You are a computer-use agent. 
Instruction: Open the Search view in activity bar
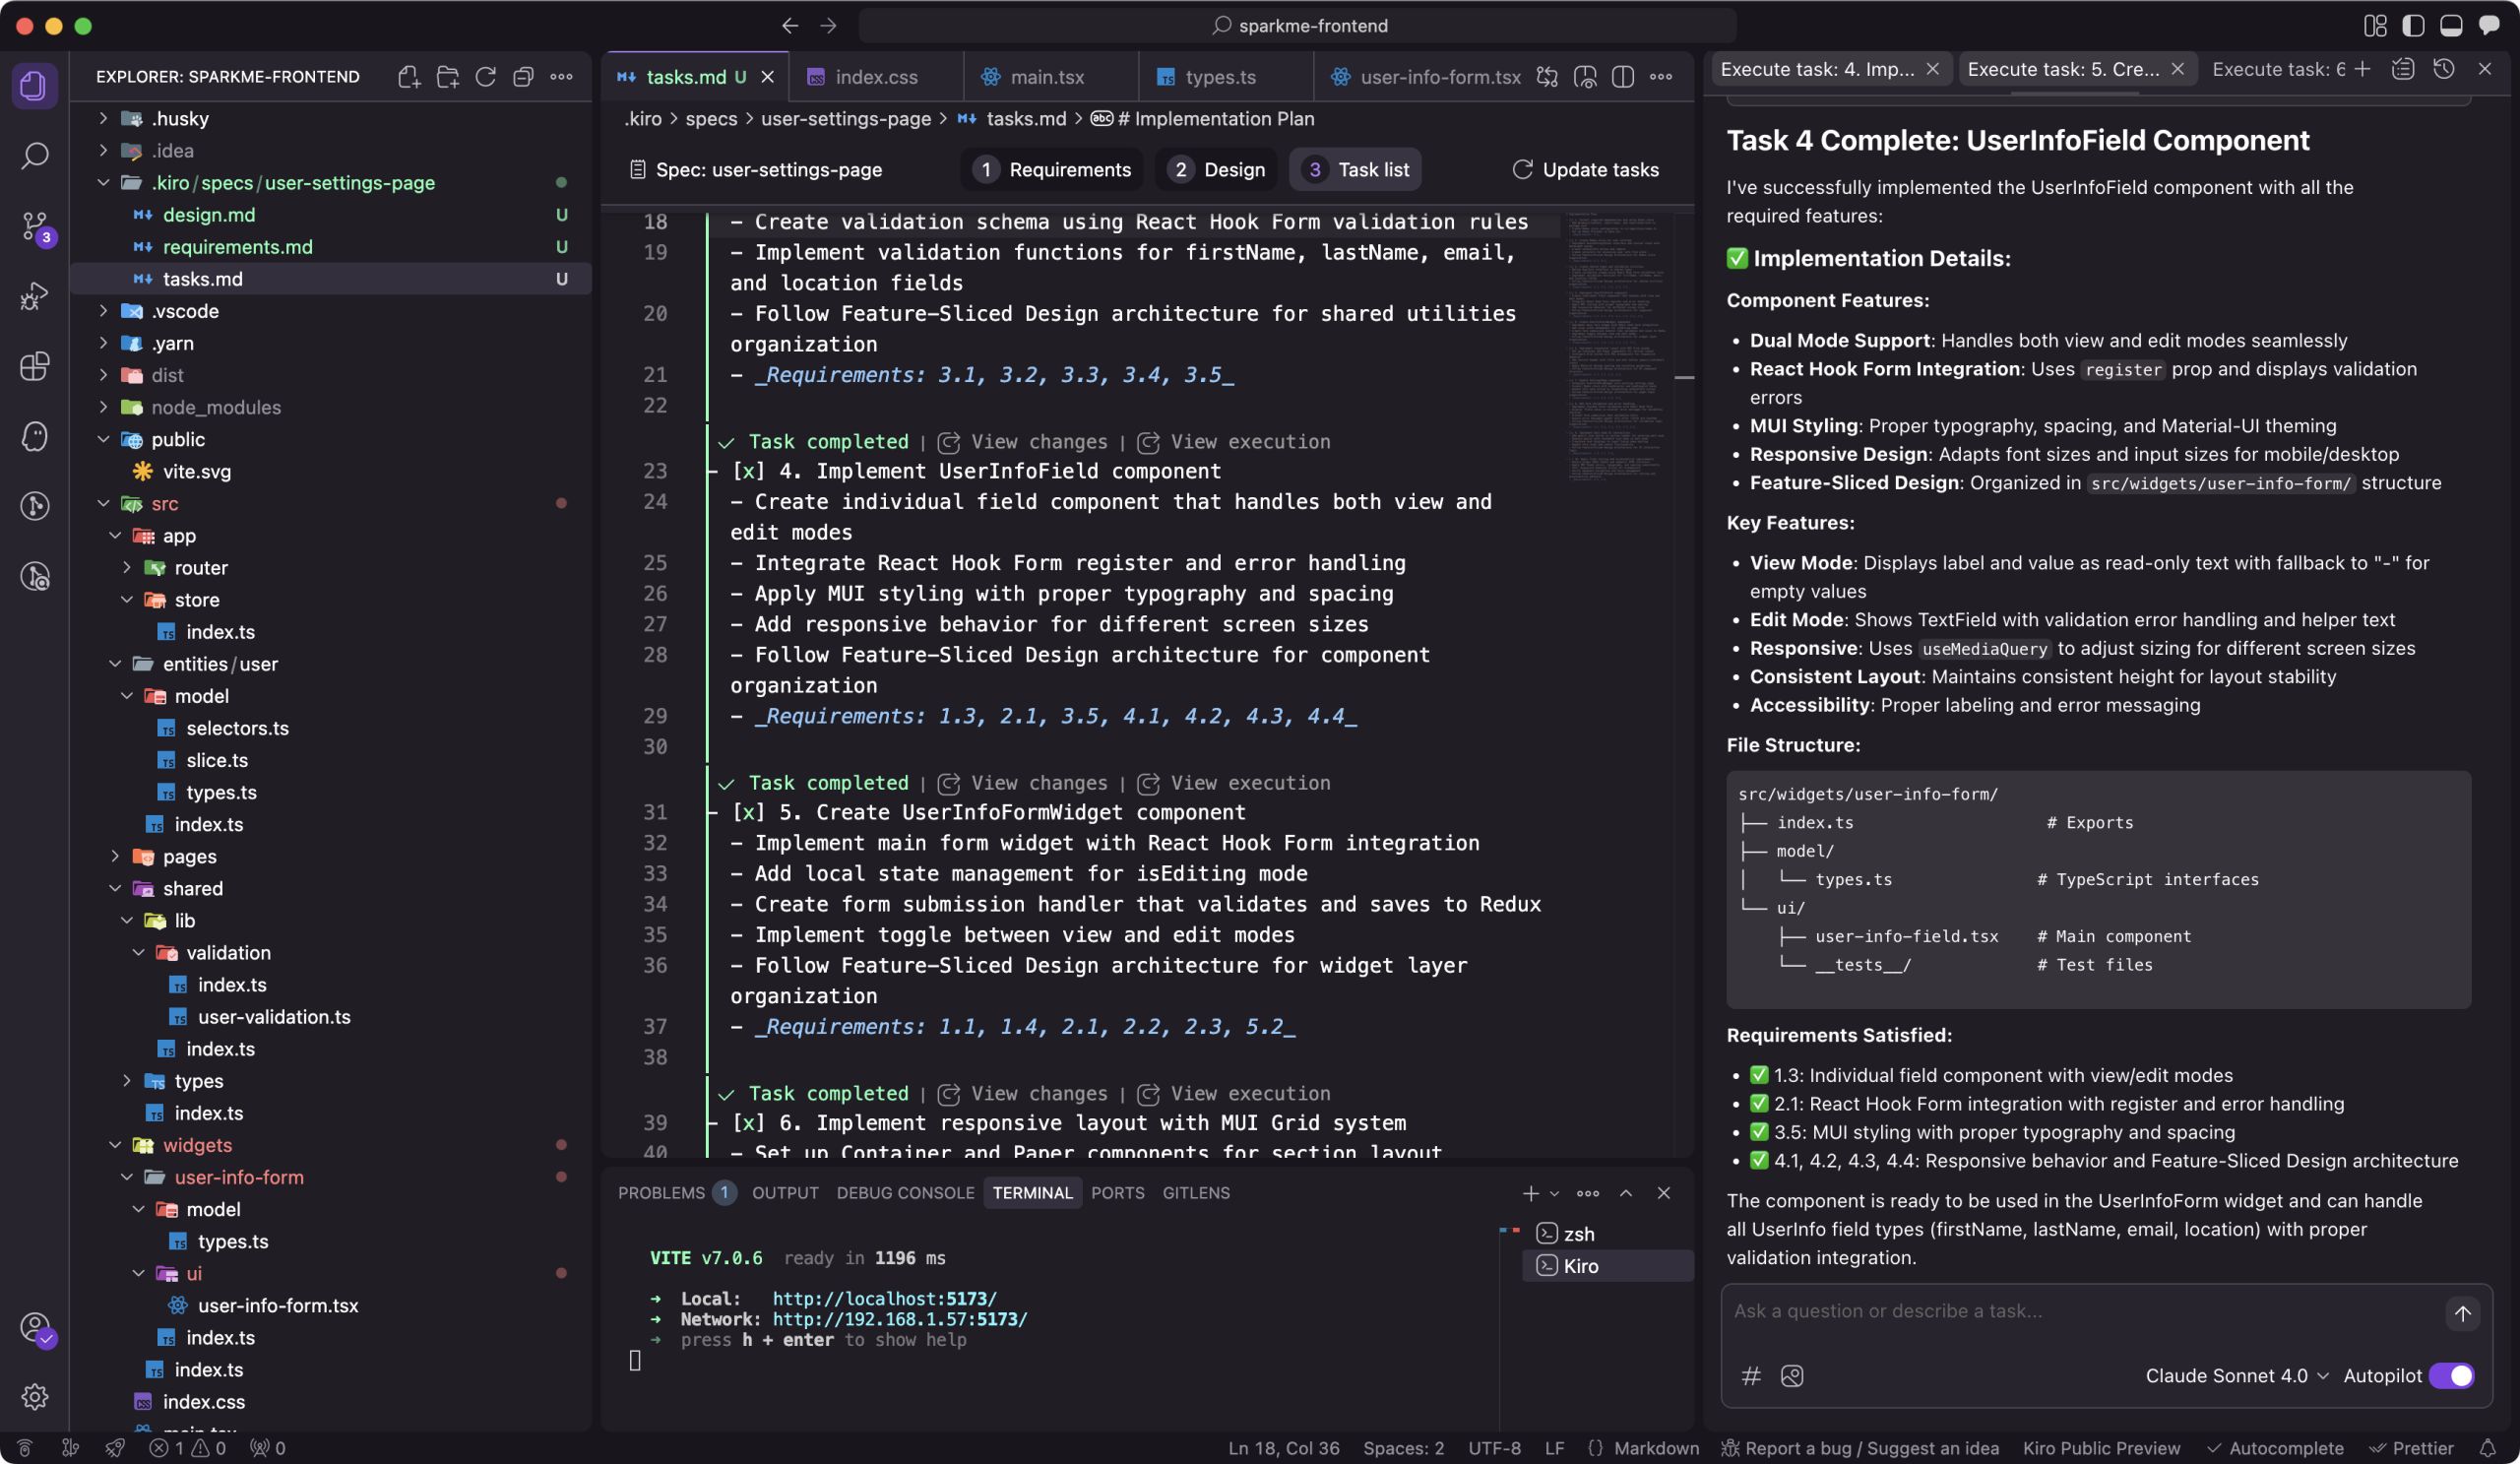(34, 155)
